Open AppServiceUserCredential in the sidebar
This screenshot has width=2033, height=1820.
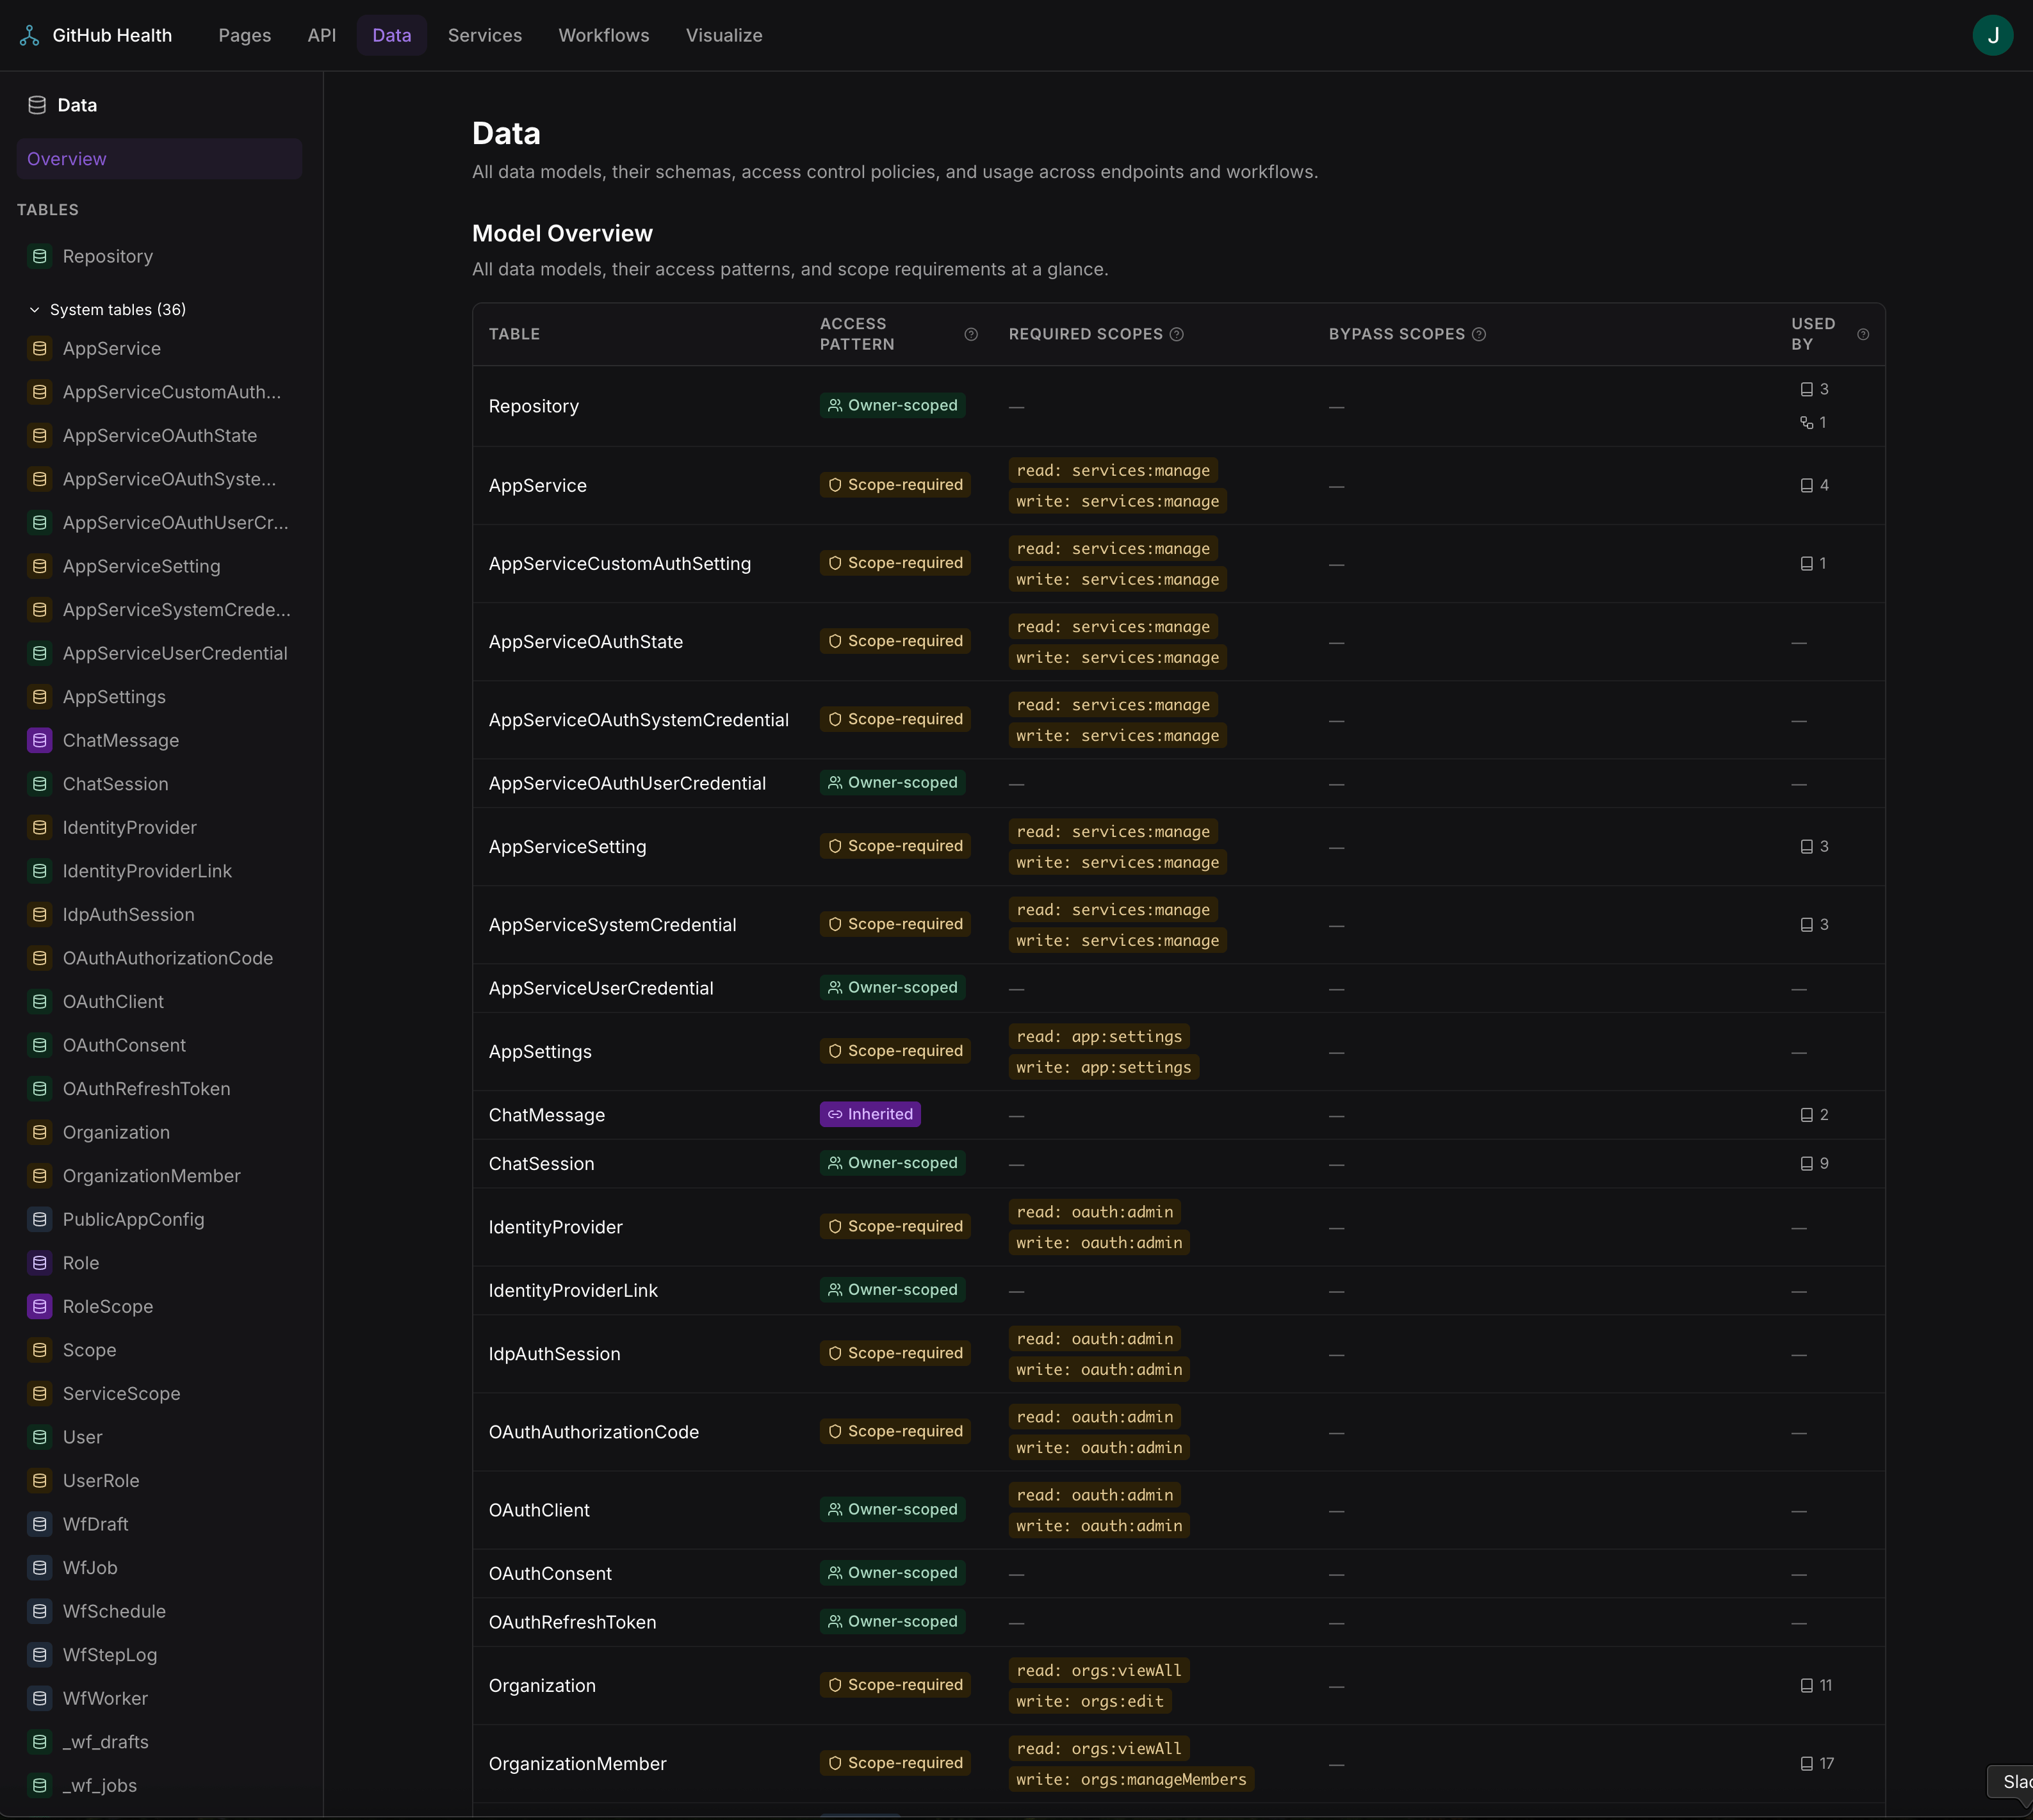click(x=159, y=653)
